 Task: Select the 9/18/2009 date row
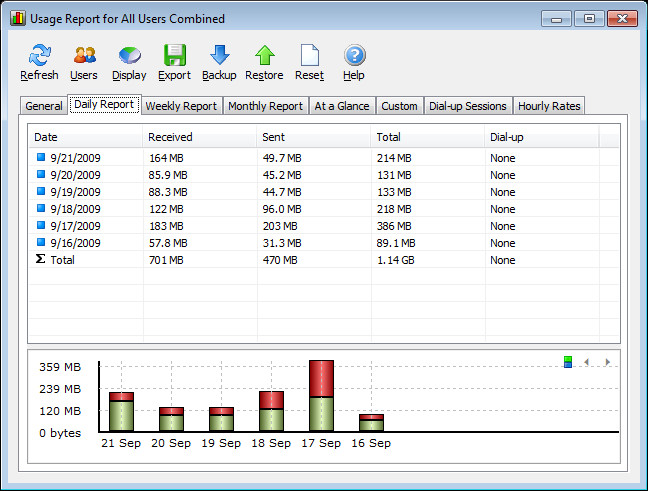324,209
